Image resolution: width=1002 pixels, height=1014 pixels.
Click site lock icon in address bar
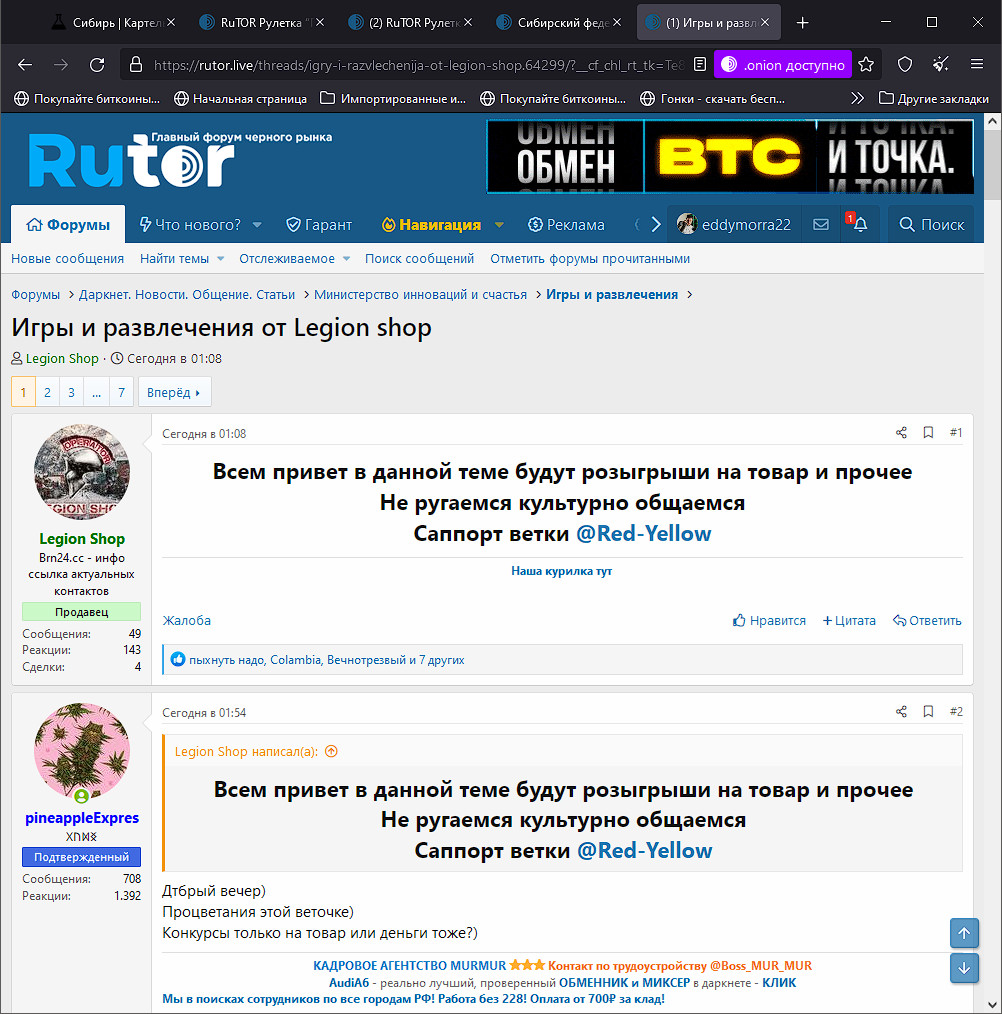tap(135, 65)
